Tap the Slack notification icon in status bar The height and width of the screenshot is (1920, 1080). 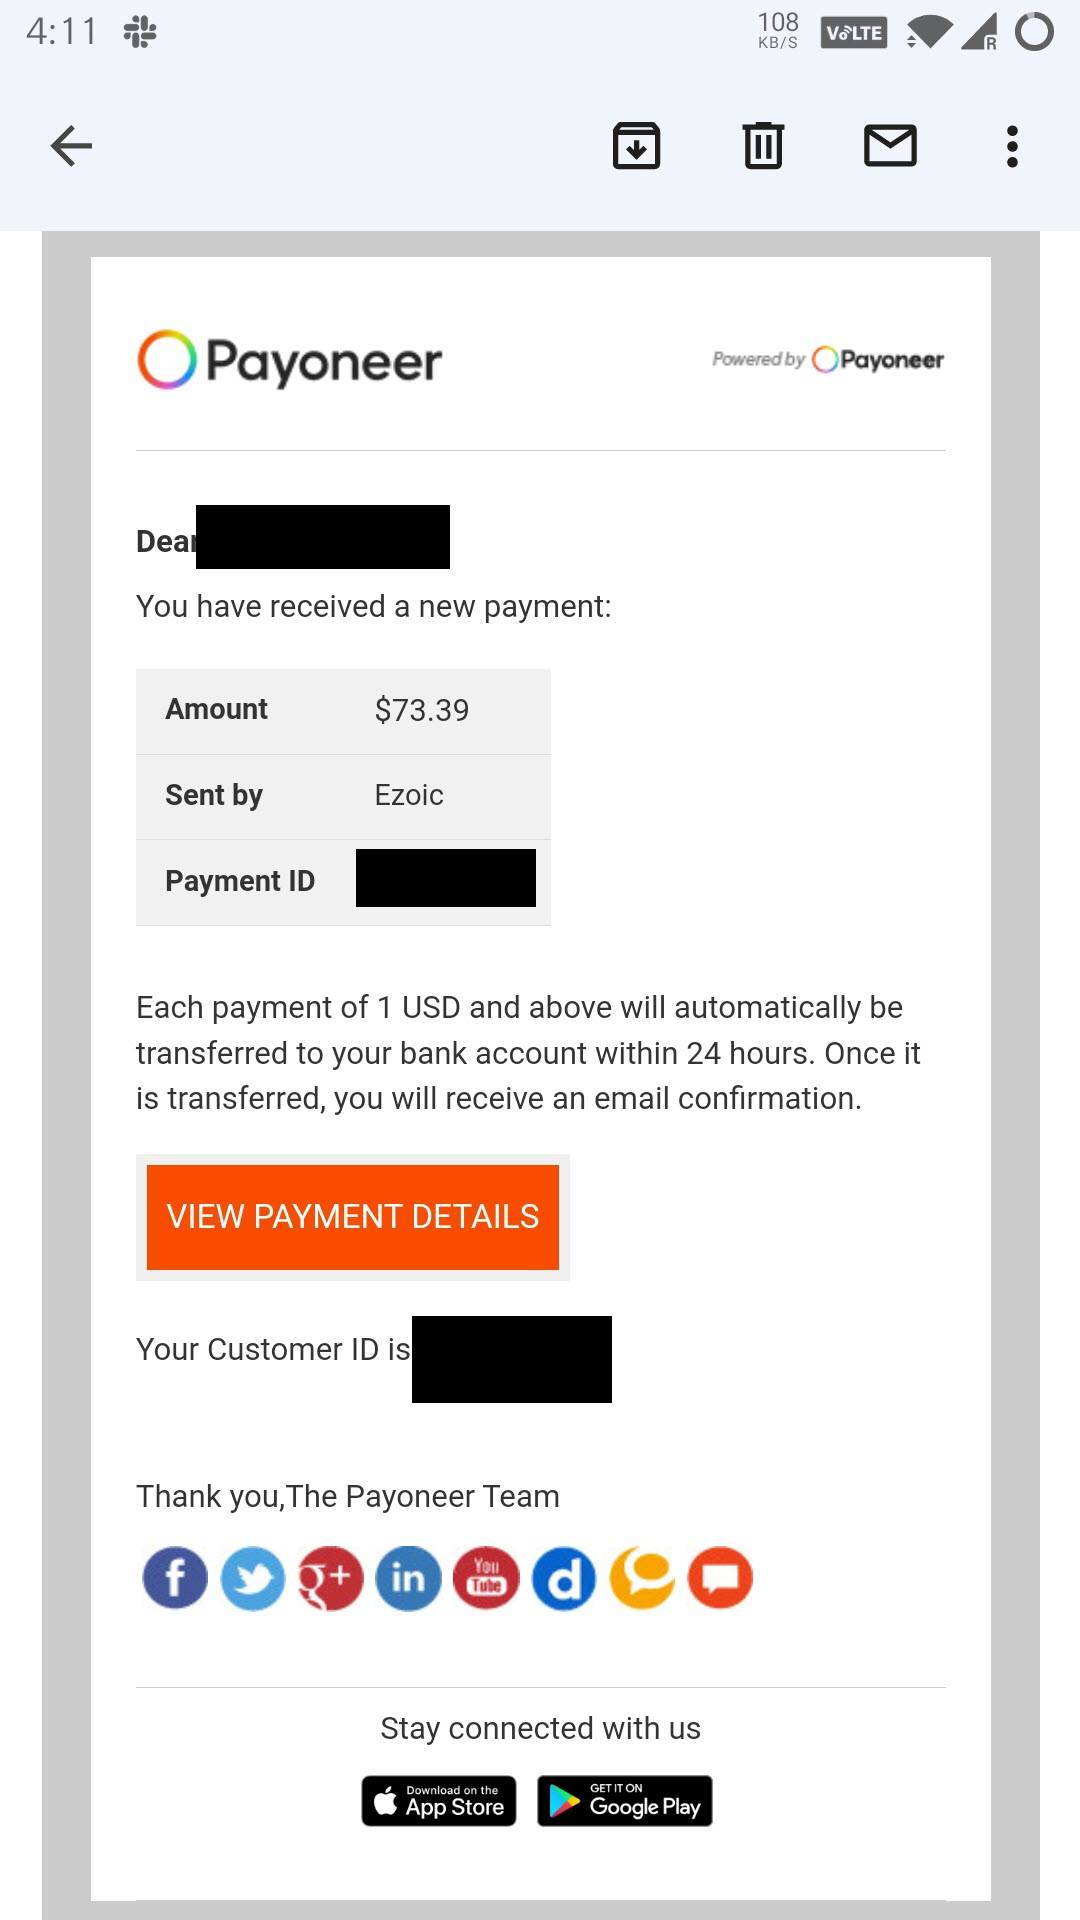pos(140,32)
